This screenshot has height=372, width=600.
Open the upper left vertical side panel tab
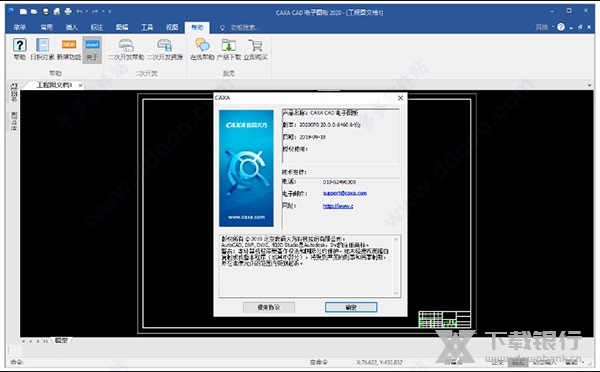click(x=14, y=92)
